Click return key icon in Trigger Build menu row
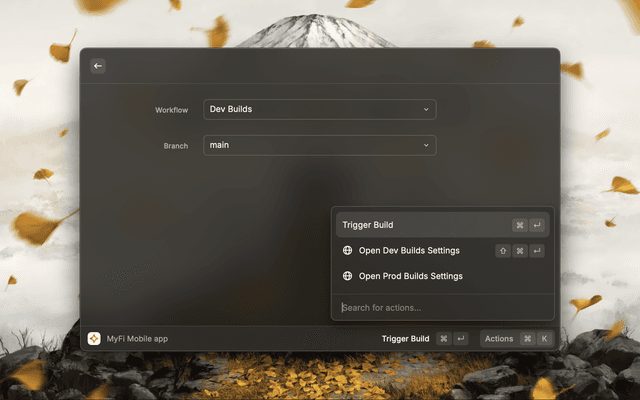 click(x=537, y=225)
